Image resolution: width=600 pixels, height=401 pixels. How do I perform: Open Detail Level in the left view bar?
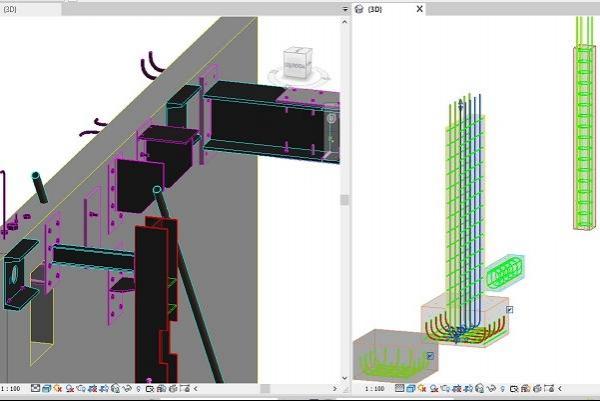(x=36, y=388)
